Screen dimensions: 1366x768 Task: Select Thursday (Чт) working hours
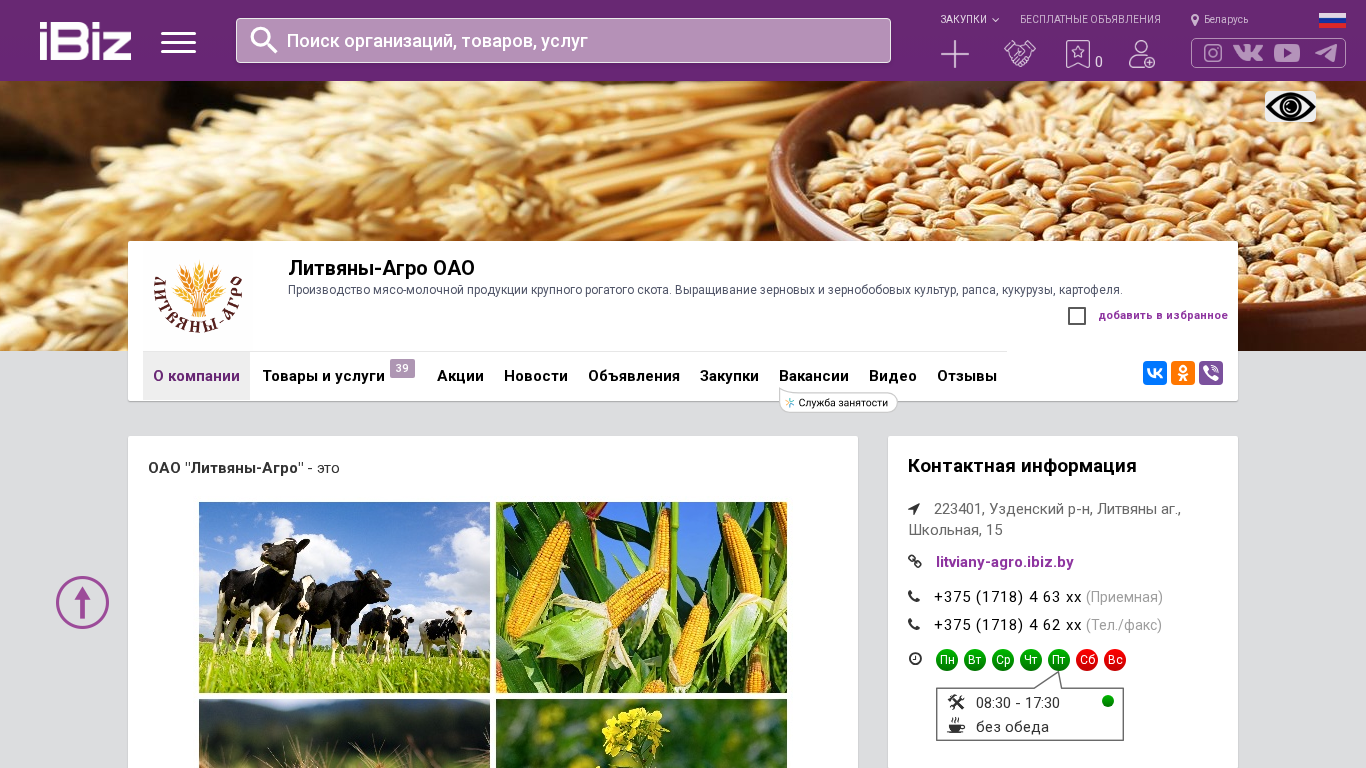1031,660
